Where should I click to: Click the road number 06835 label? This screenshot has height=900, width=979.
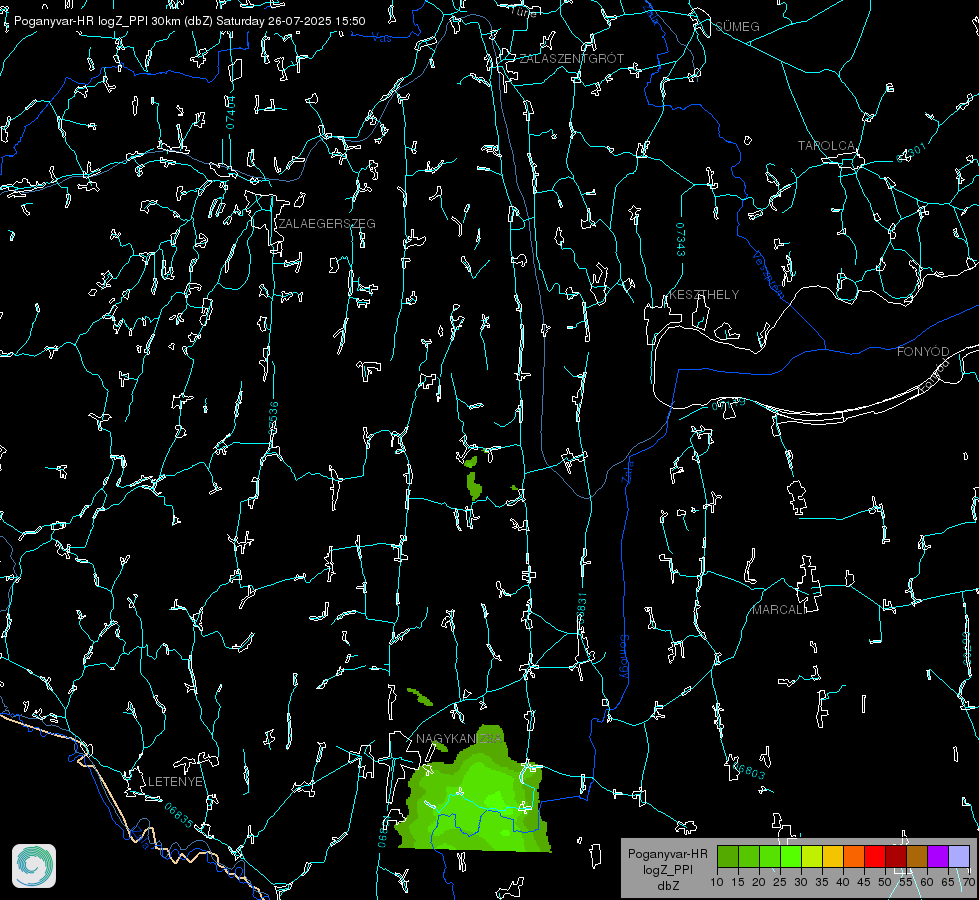179,816
